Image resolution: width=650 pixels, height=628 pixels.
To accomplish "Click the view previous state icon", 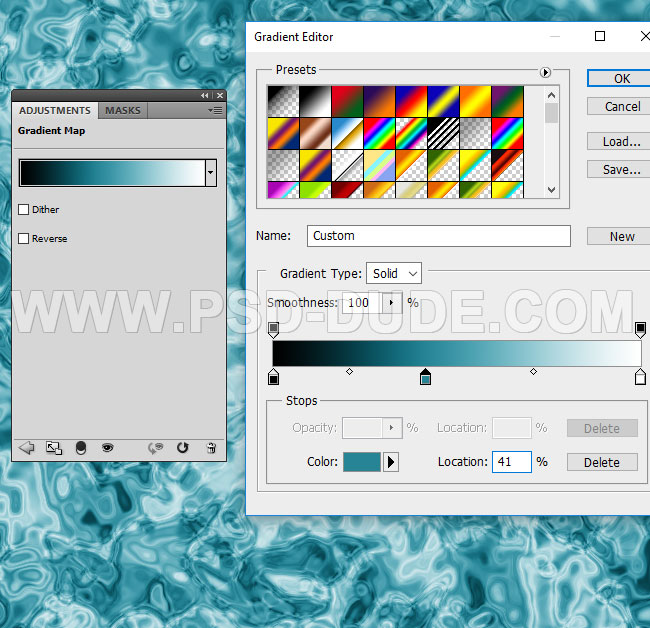I will tap(155, 448).
